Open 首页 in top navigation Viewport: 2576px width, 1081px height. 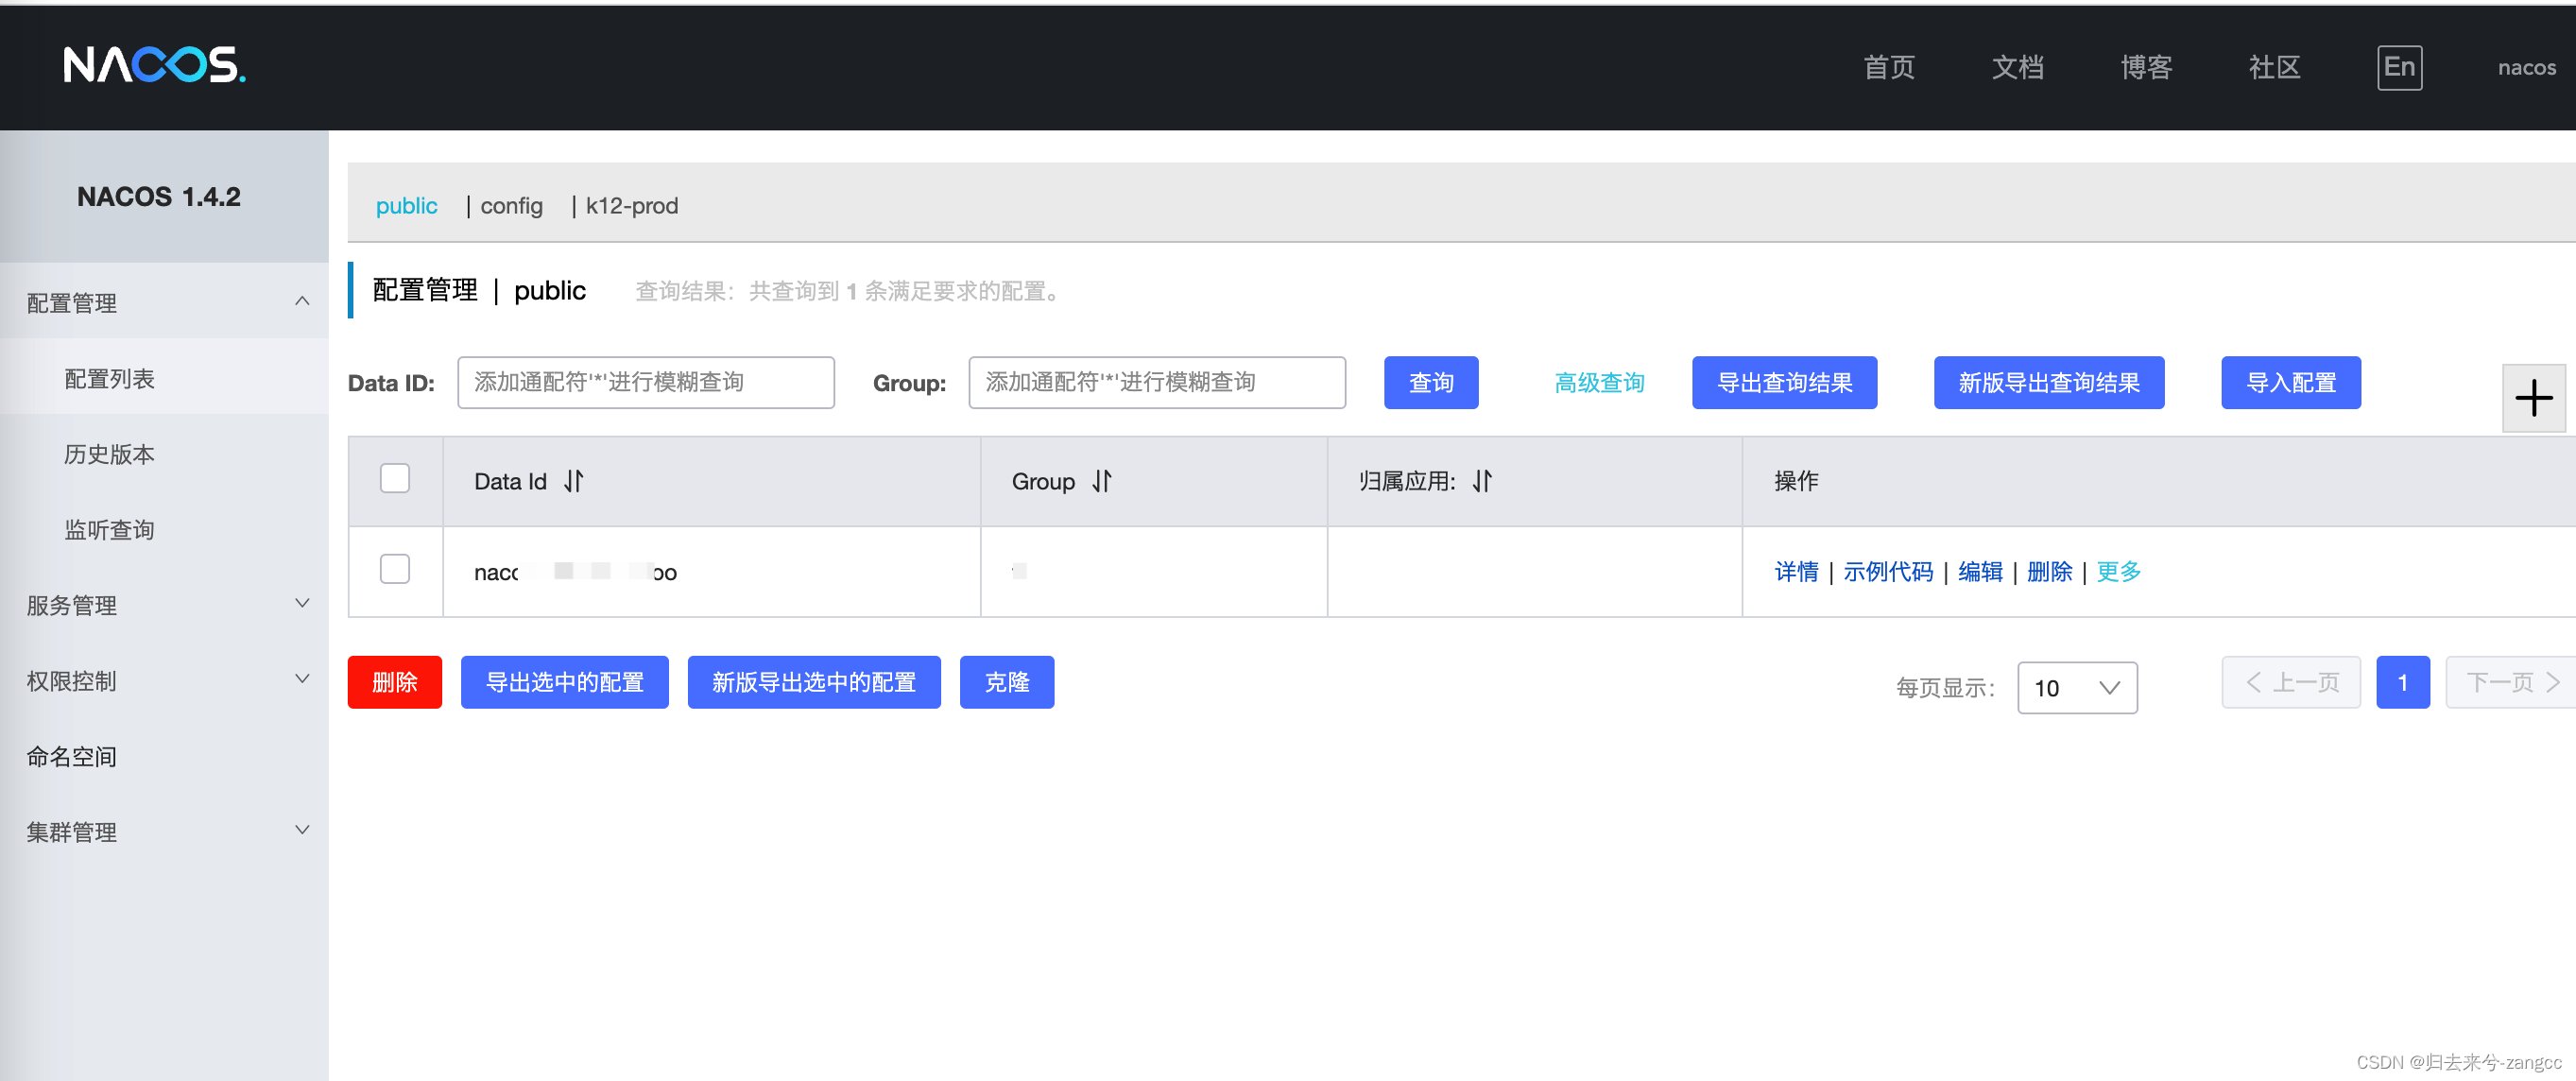coord(1888,68)
